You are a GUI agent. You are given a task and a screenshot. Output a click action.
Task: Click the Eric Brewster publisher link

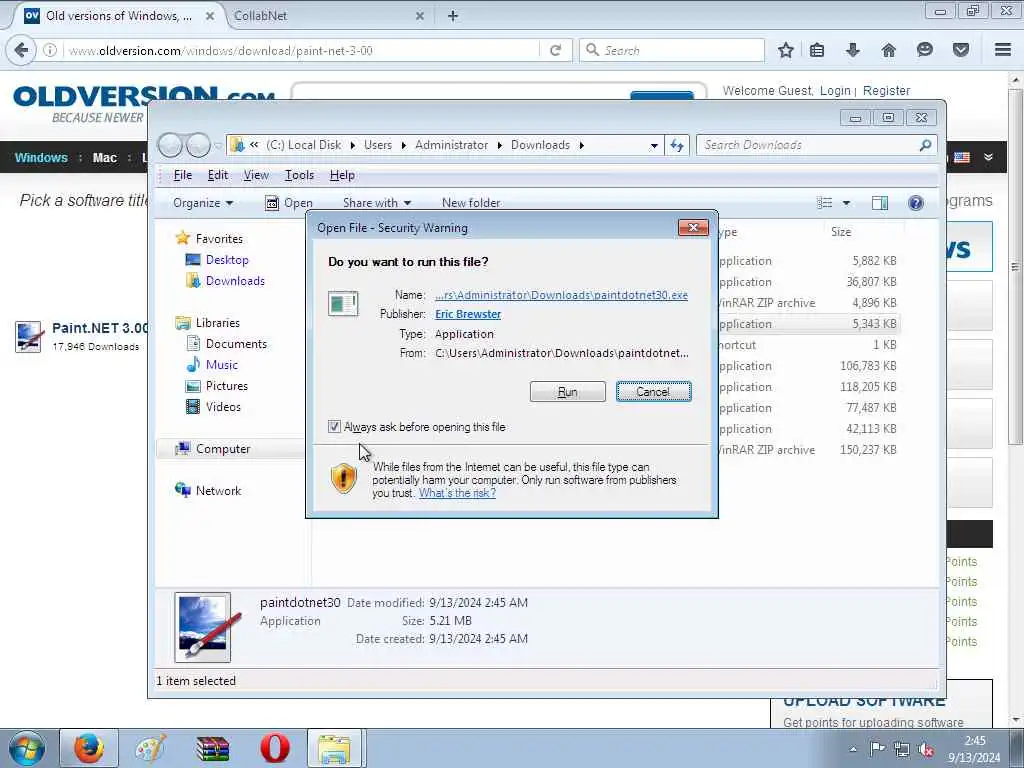[468, 314]
